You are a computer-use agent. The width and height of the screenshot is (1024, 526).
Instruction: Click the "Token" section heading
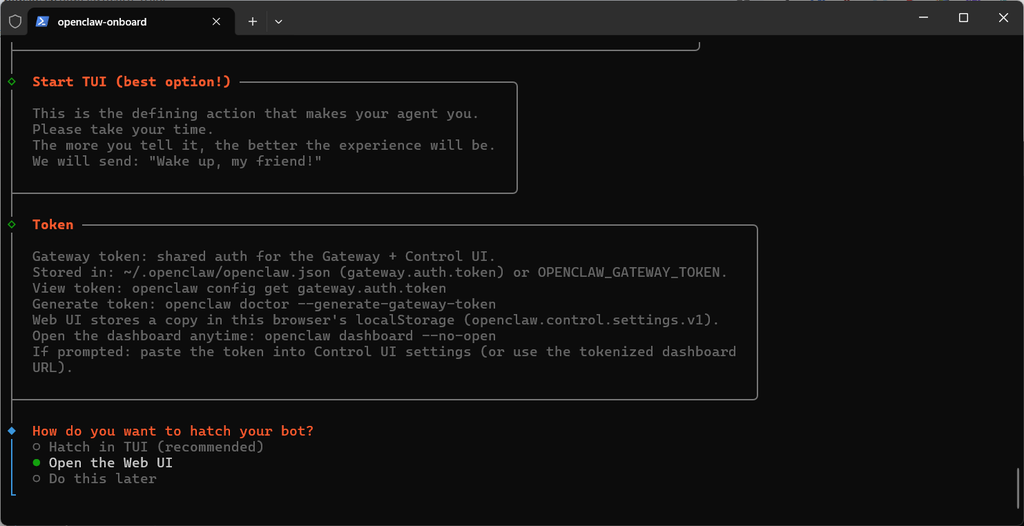click(53, 225)
